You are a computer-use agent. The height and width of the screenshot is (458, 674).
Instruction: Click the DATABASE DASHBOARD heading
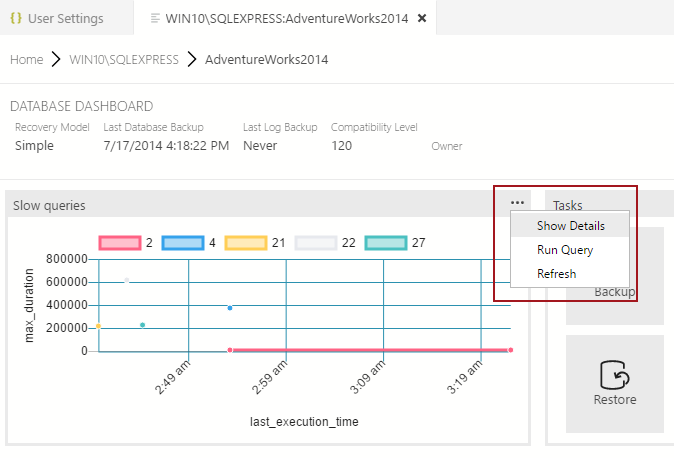click(x=82, y=106)
